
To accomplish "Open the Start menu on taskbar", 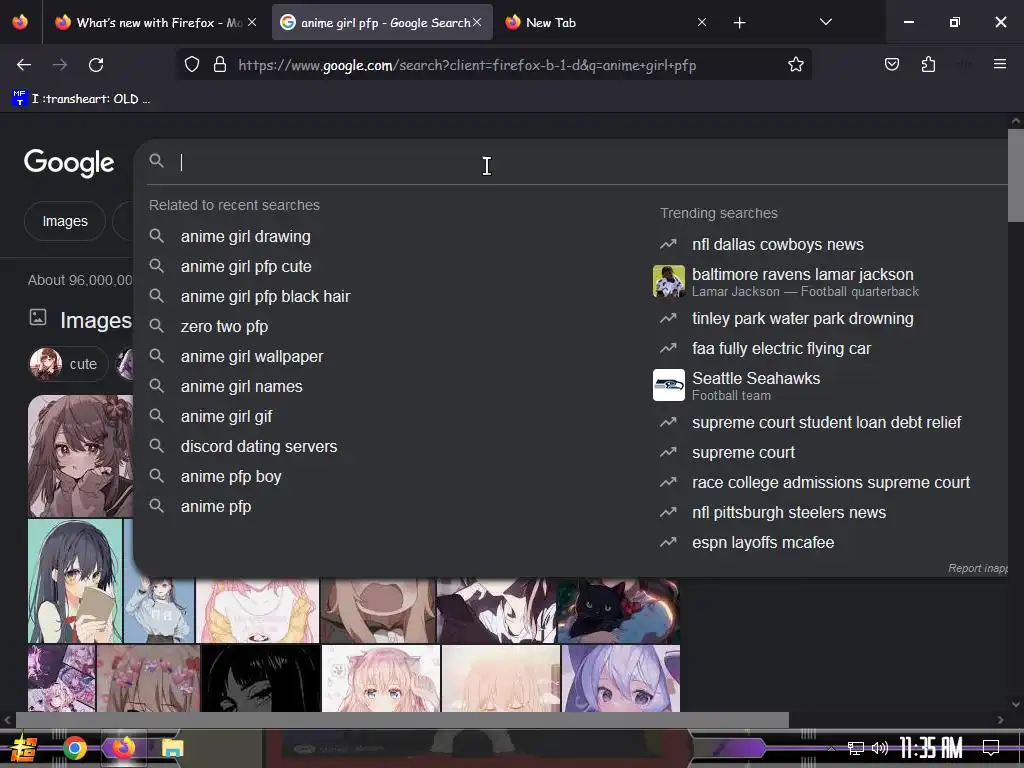I will click(24, 748).
